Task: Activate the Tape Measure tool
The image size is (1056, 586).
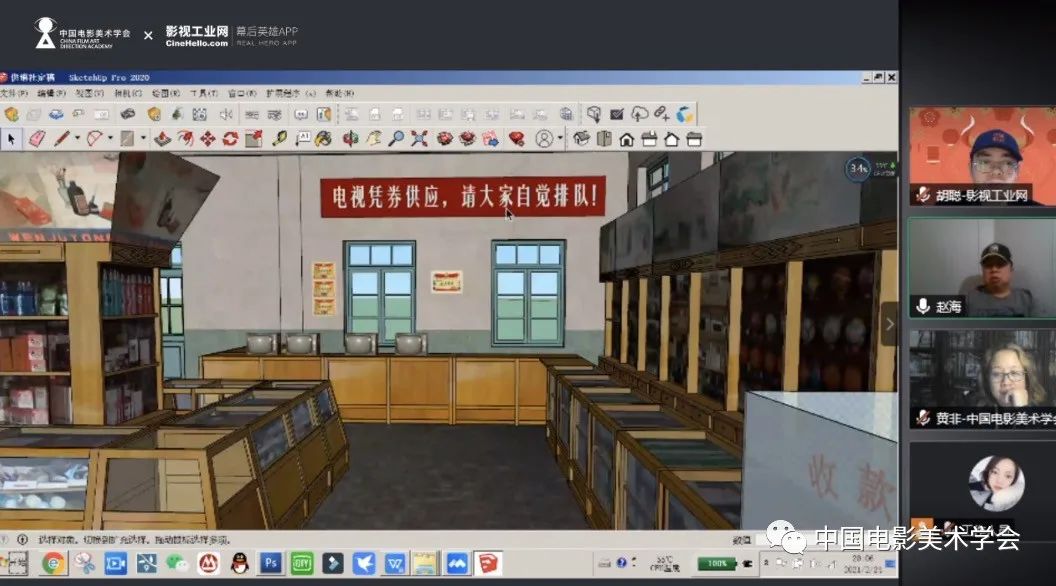Action: pos(279,139)
